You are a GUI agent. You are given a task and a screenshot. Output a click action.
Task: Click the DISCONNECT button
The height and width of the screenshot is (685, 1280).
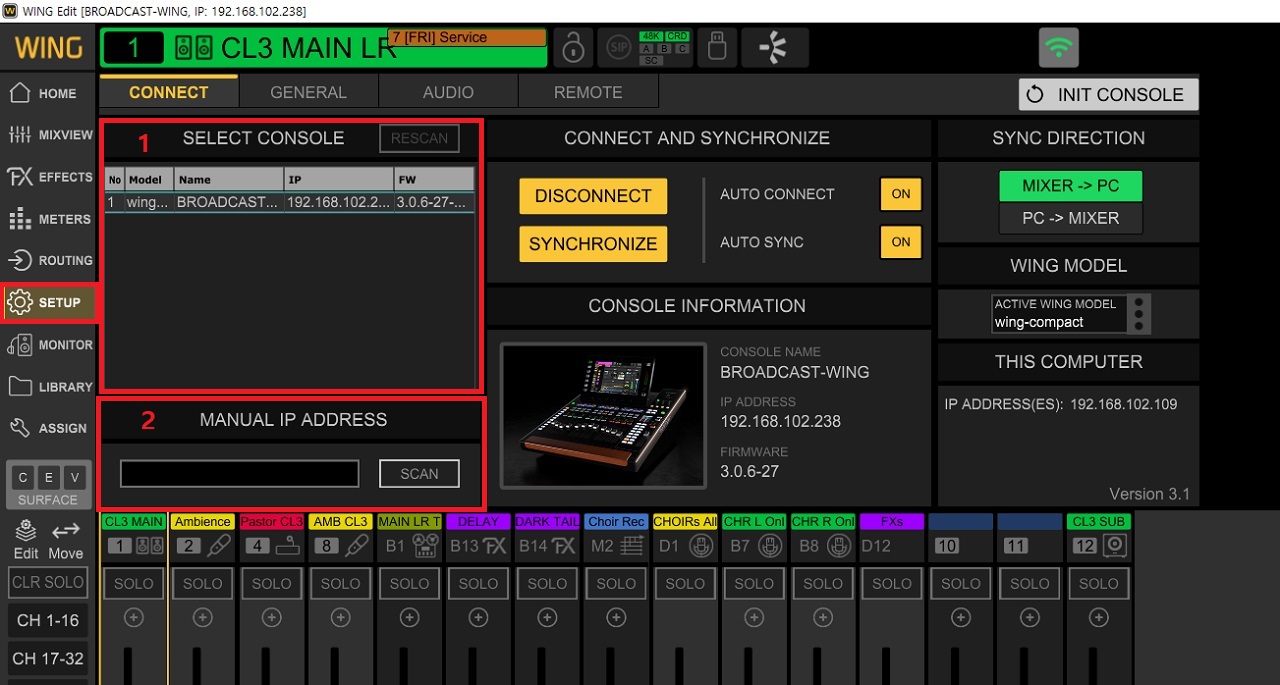tap(593, 196)
